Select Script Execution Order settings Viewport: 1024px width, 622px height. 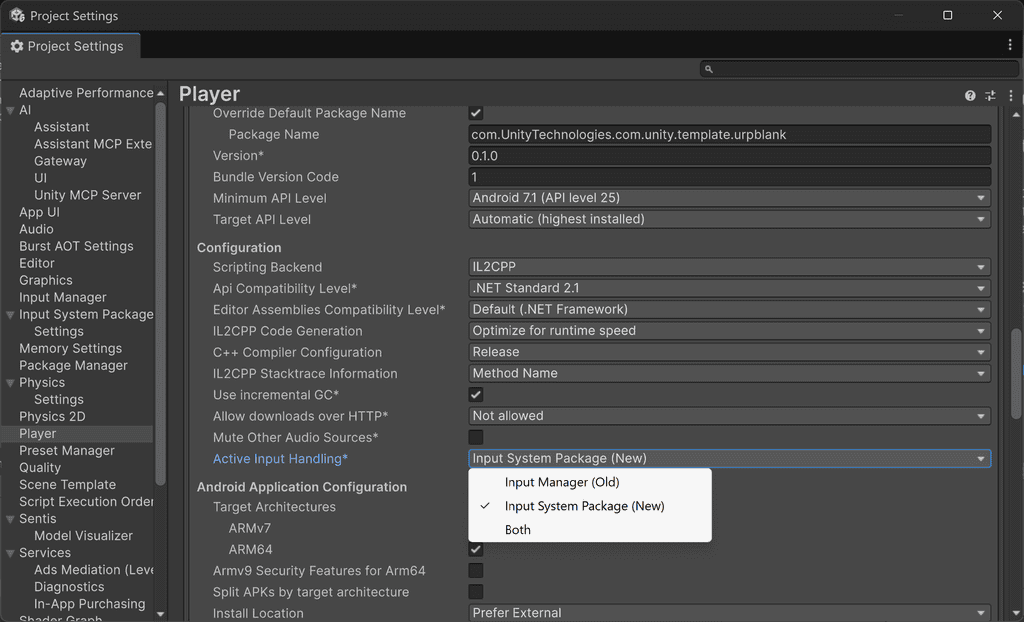click(86, 502)
